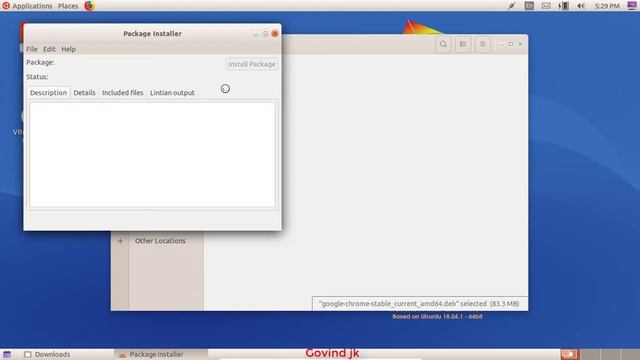Close the file manager window
The width and height of the screenshot is (640, 360).
tap(520, 44)
